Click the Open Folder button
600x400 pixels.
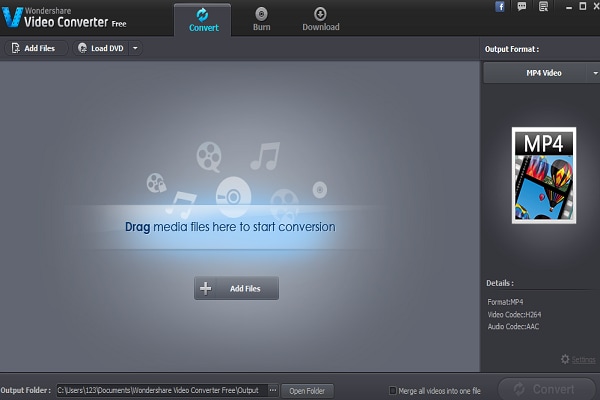pos(307,391)
